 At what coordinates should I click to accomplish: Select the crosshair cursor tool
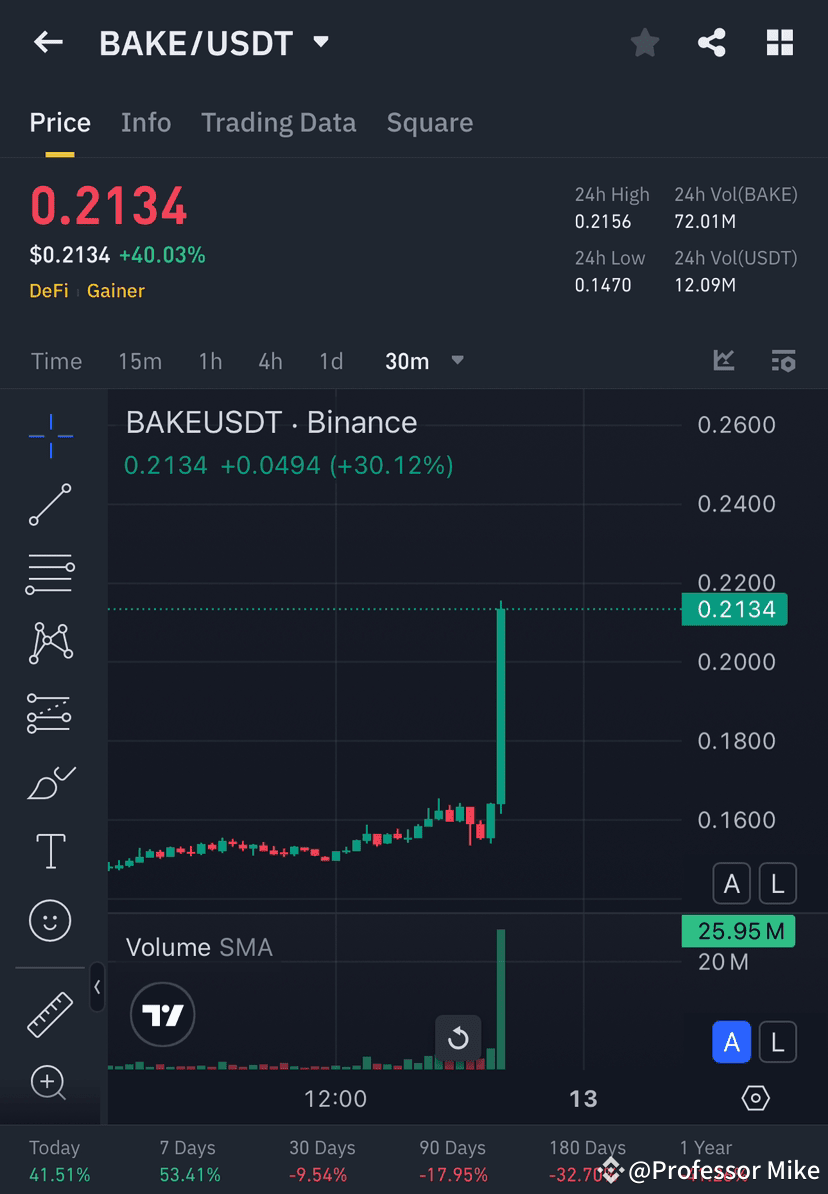(50, 435)
